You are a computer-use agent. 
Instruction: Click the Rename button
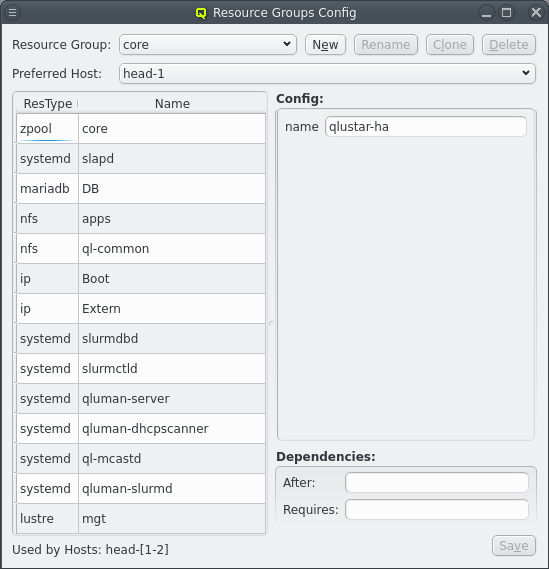pos(386,45)
